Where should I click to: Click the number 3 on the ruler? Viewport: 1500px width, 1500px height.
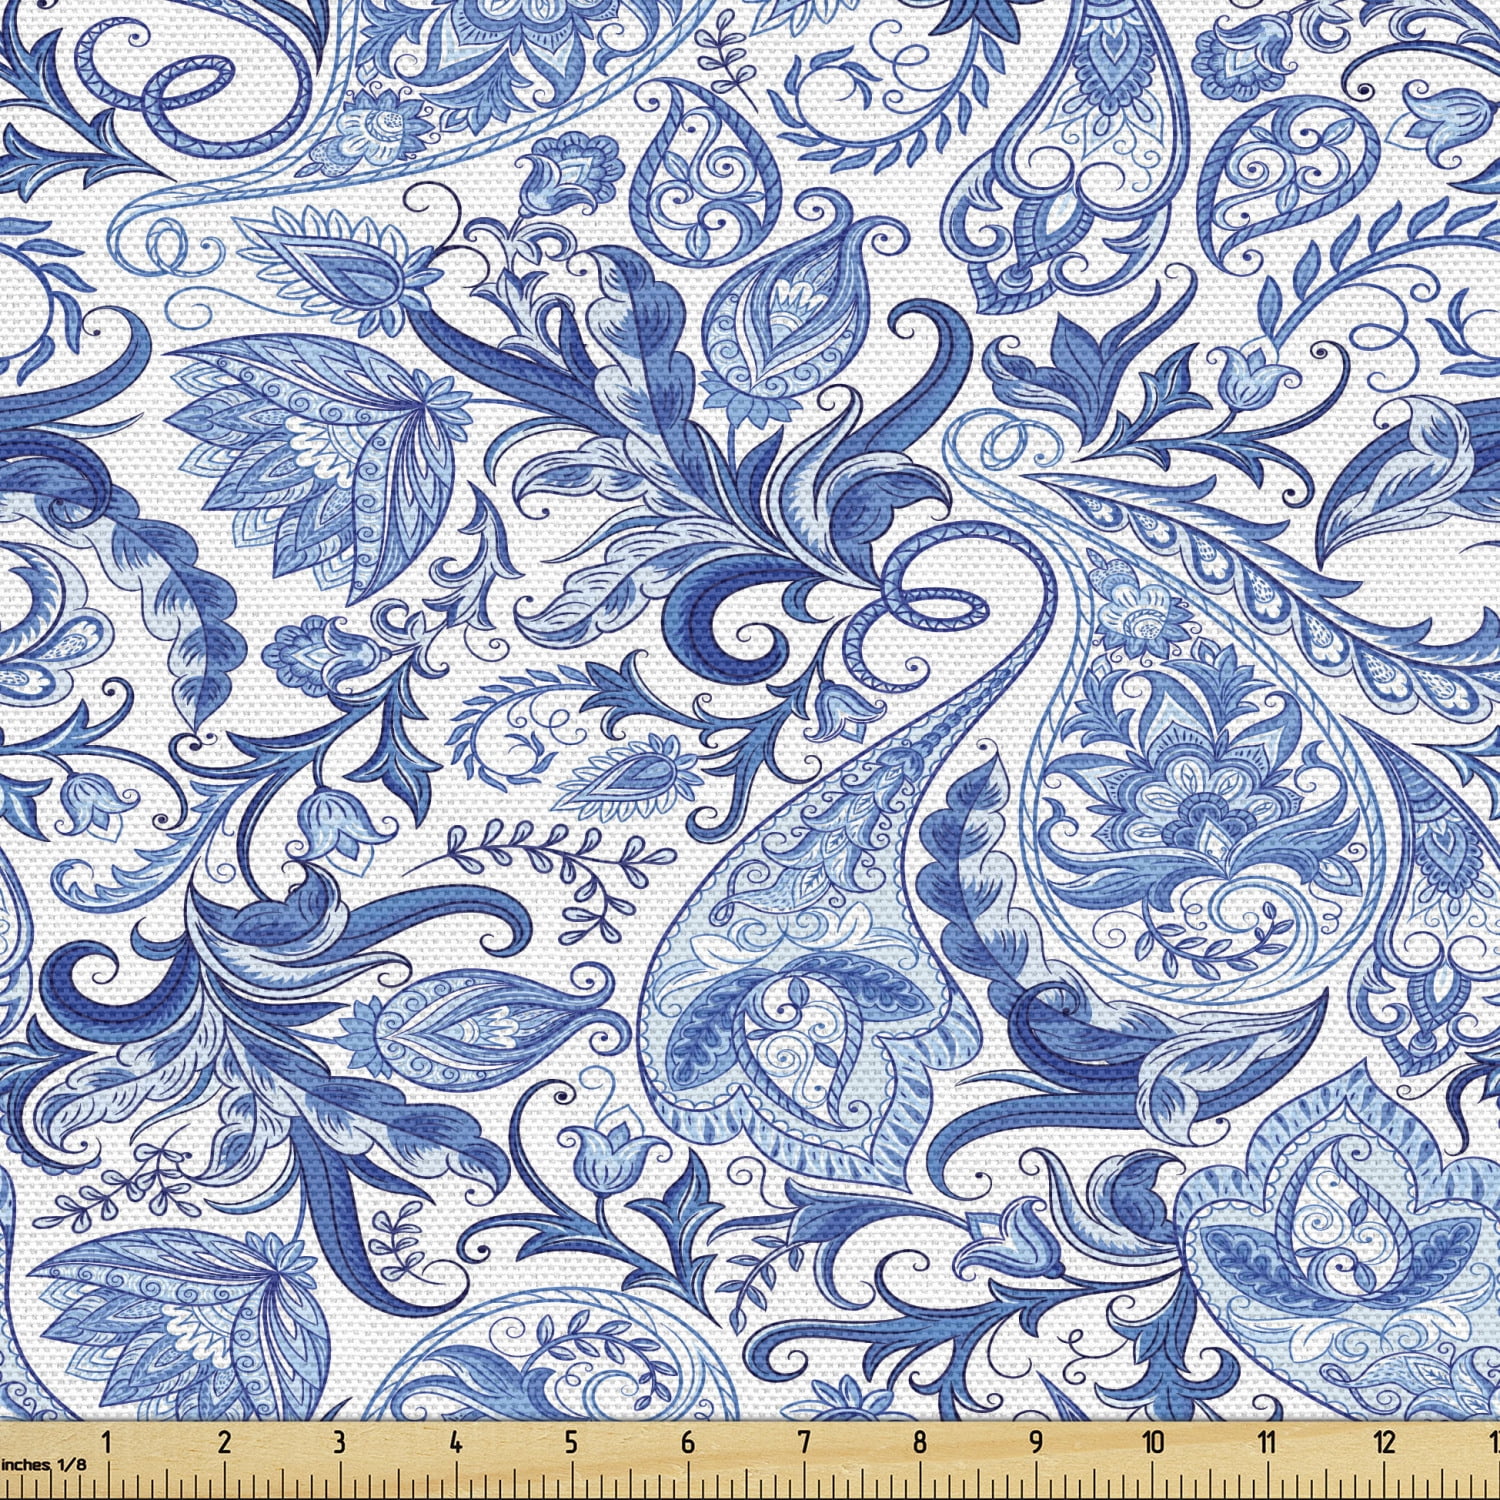340,1442
